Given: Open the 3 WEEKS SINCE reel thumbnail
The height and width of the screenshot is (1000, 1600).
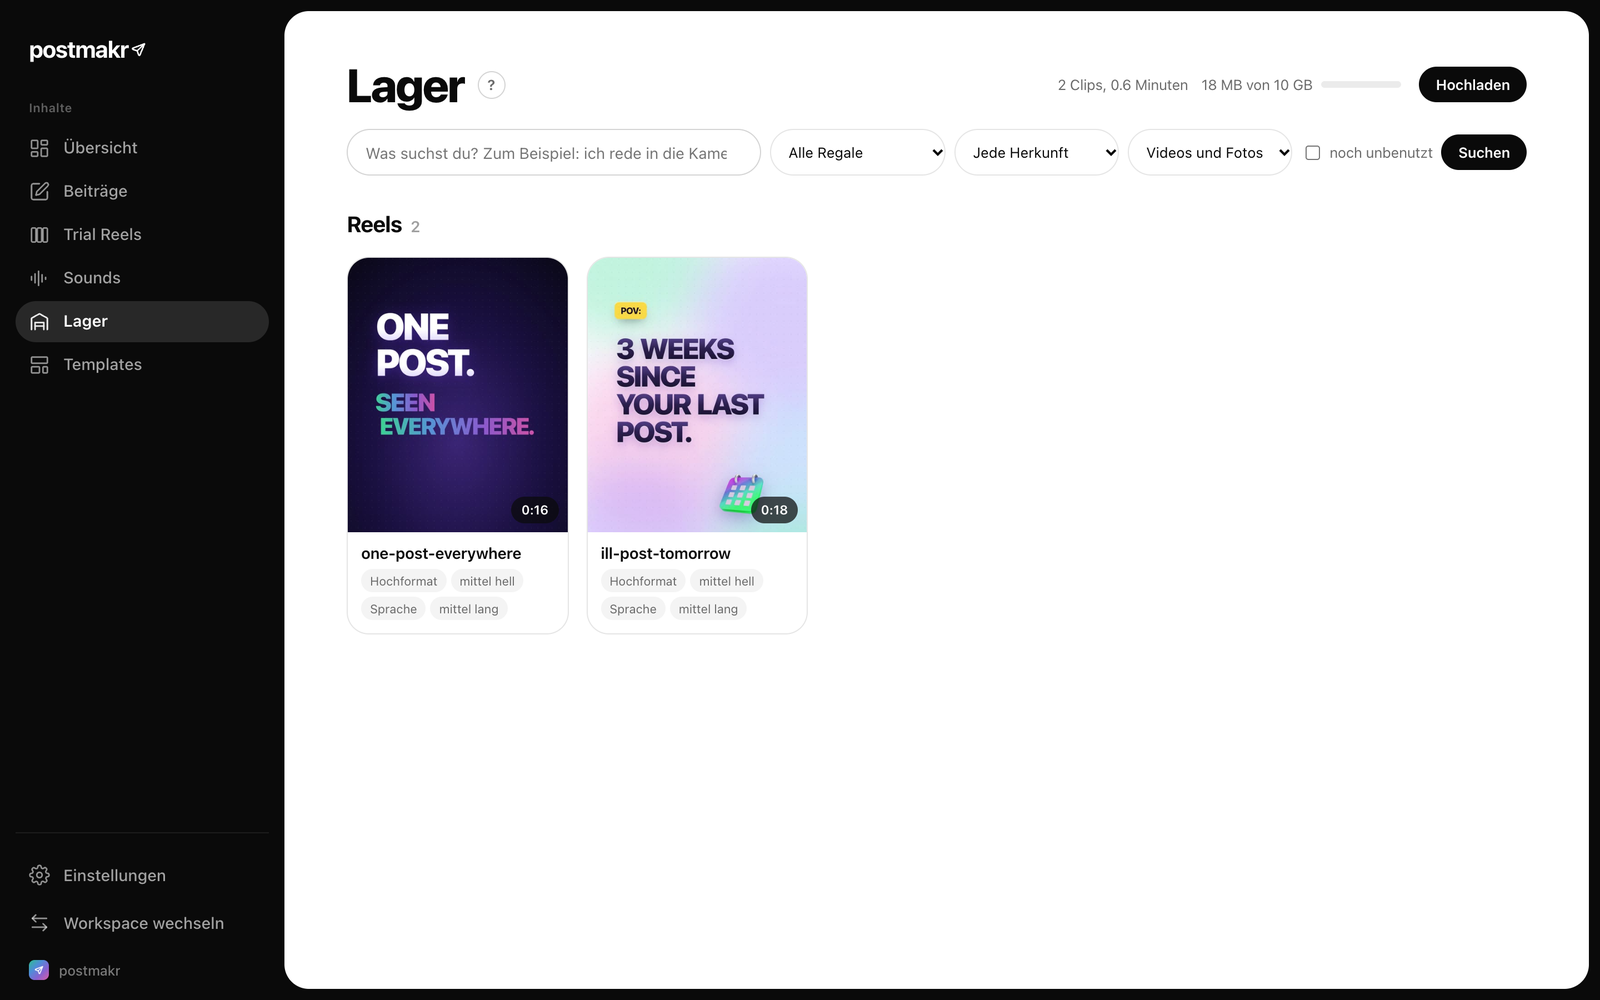Looking at the screenshot, I should pos(697,395).
